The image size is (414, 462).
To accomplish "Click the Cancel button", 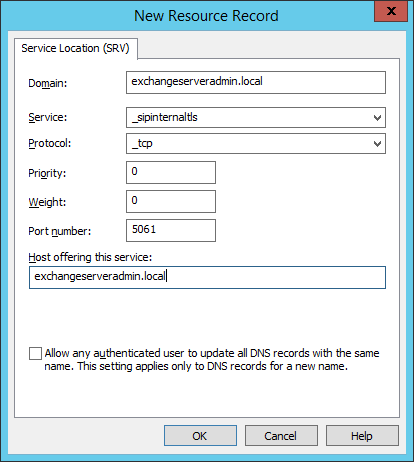I will pos(281,435).
